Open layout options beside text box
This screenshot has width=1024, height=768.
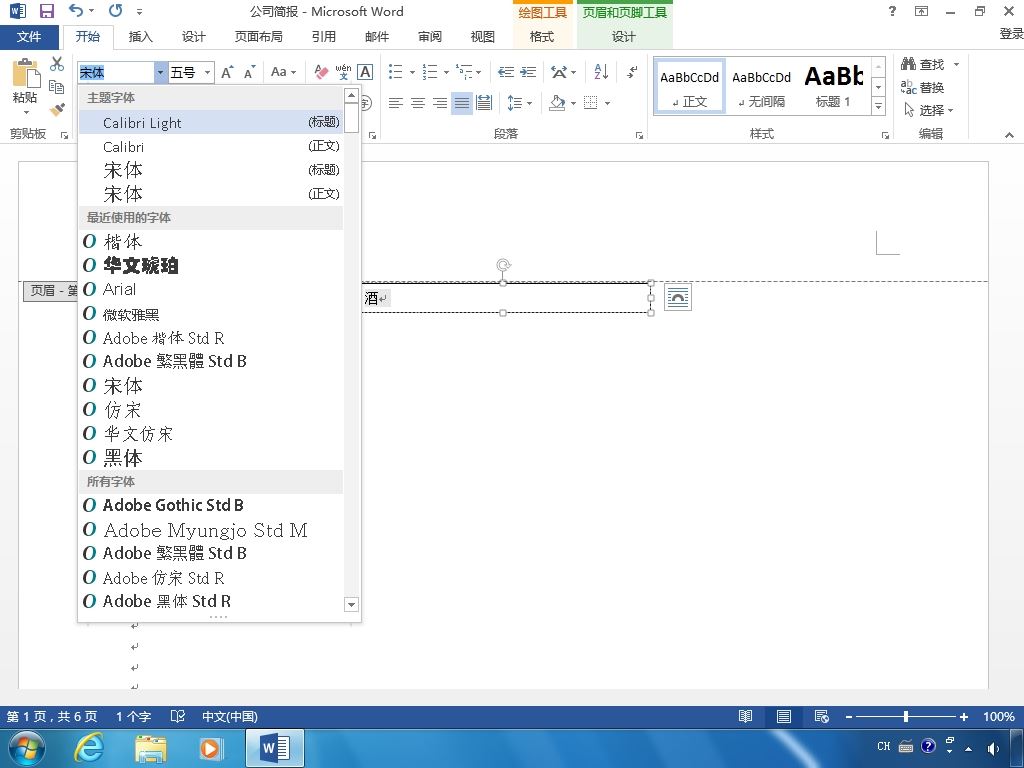[x=678, y=297]
